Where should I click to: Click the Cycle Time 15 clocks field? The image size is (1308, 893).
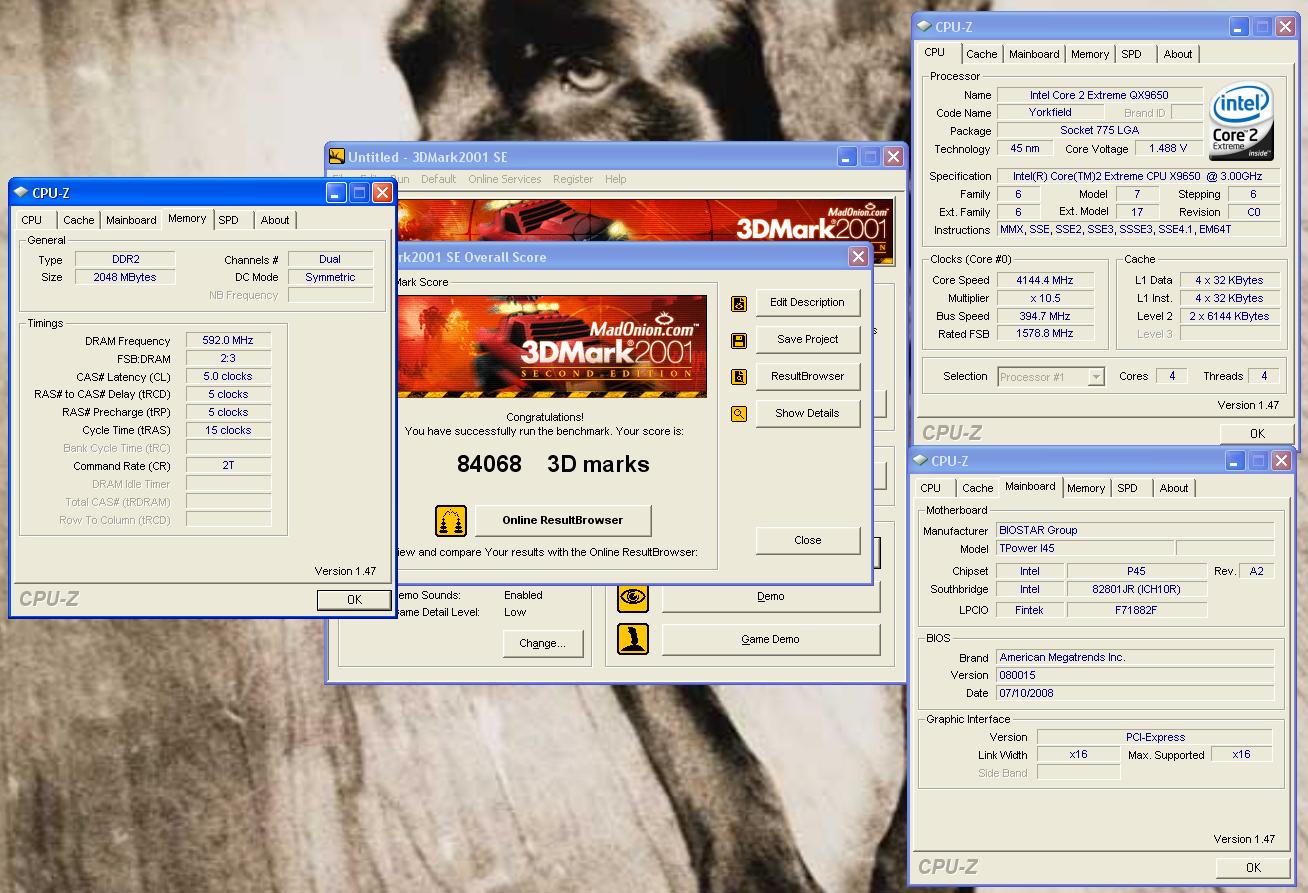click(x=228, y=431)
